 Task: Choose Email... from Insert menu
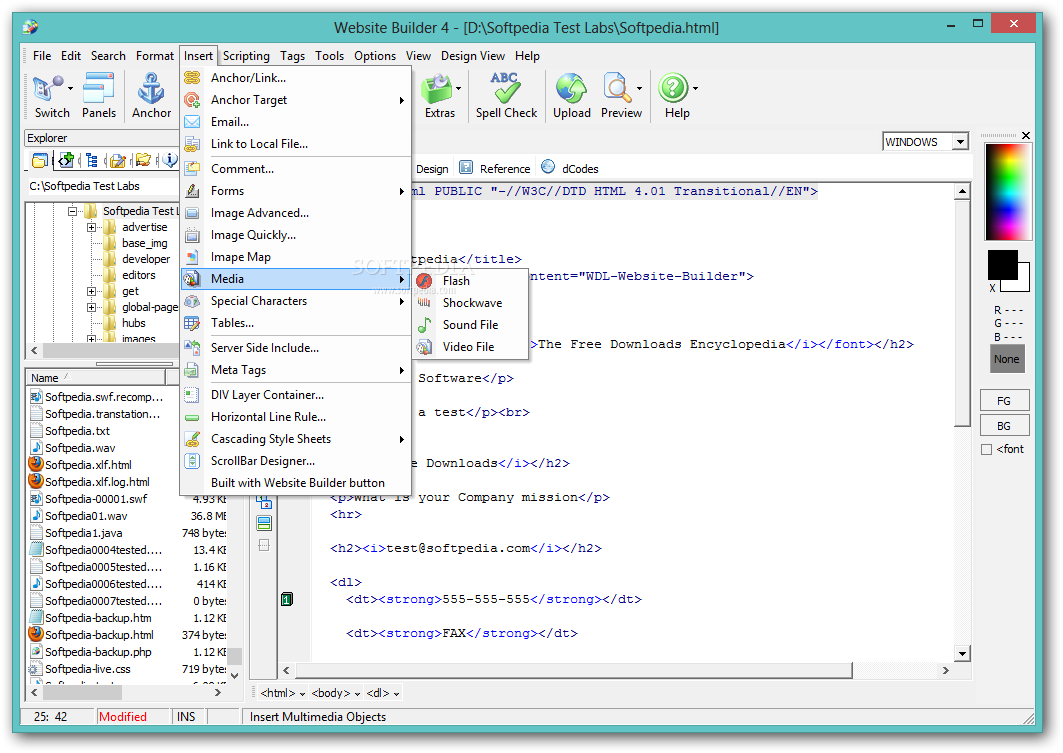tap(296, 122)
